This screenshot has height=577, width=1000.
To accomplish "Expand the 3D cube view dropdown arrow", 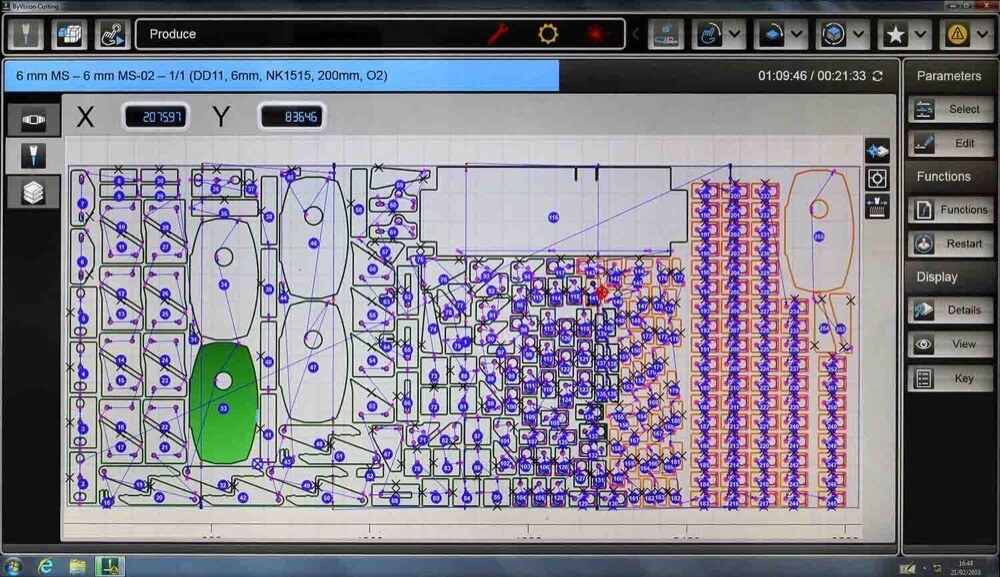I will pos(861,34).
